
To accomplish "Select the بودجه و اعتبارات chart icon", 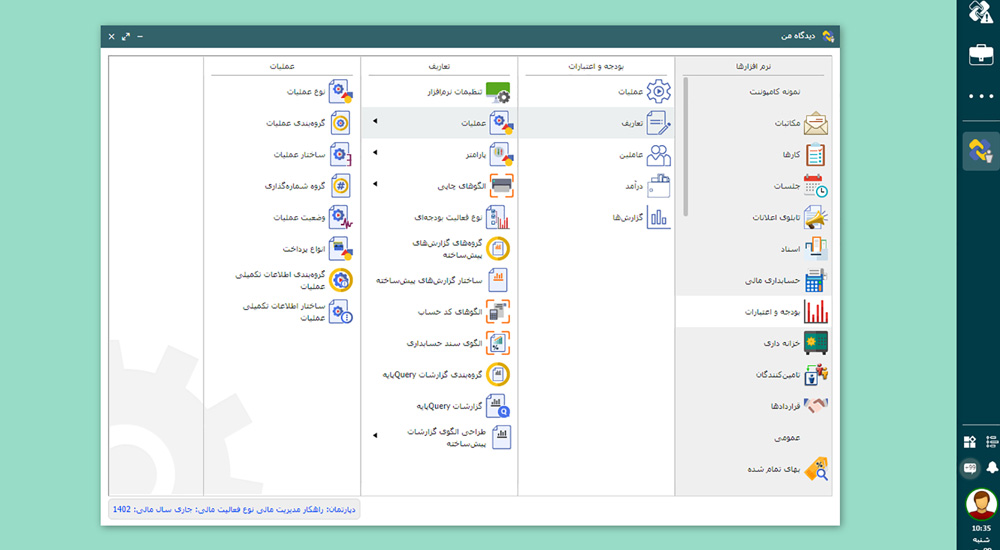I will [815, 311].
